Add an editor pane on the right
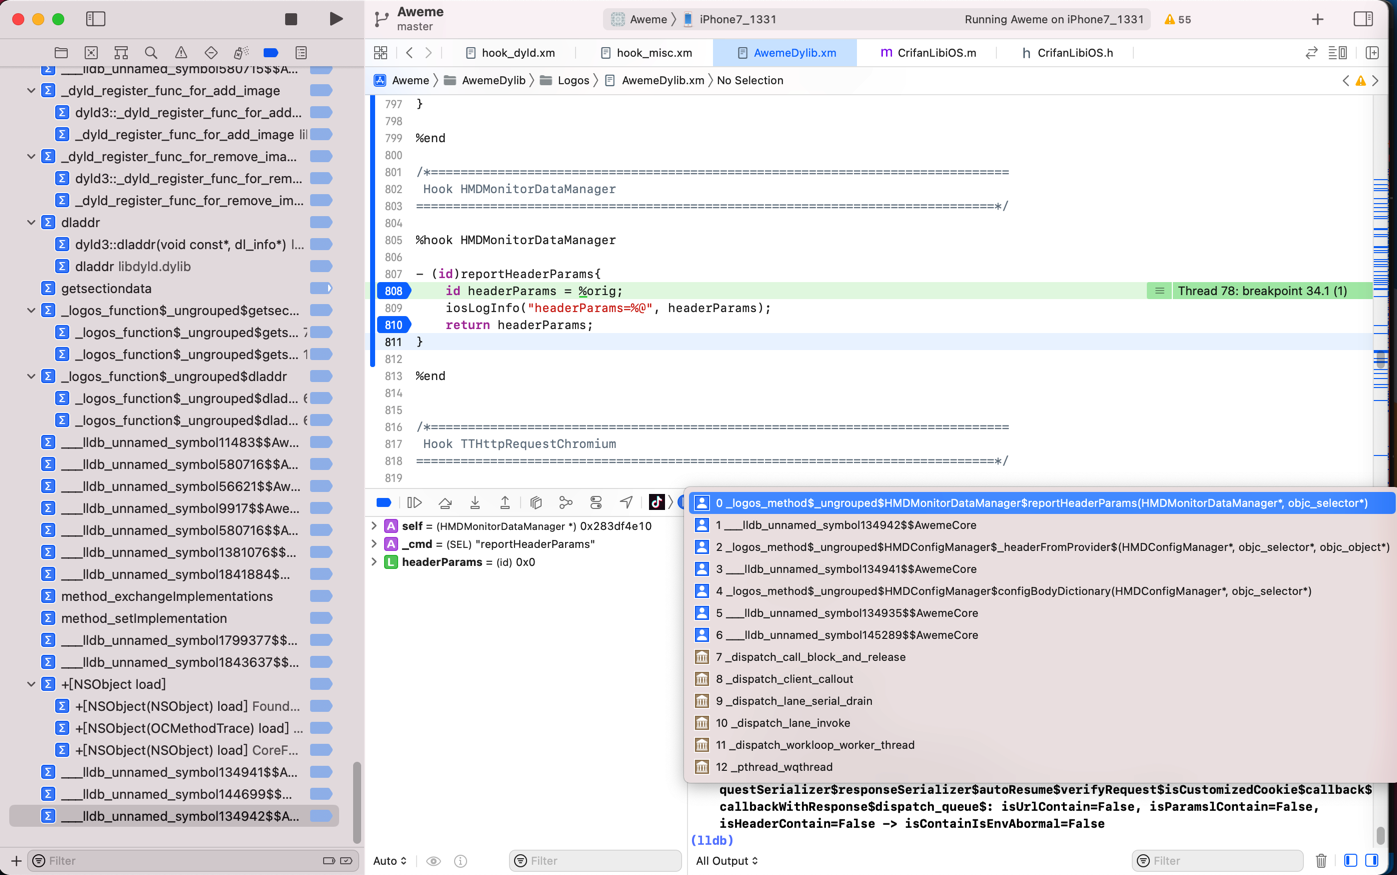Screen dimensions: 1397x875 click(x=1372, y=53)
